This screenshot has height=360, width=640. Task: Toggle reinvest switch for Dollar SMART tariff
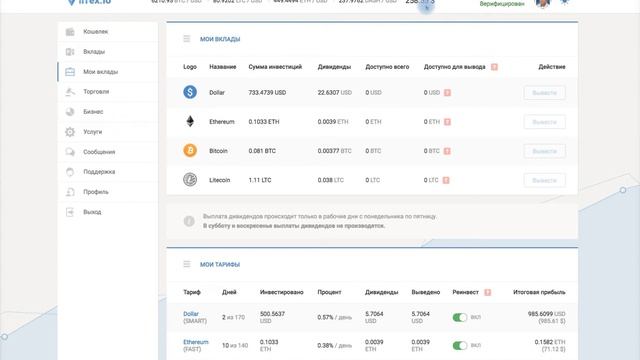click(460, 317)
